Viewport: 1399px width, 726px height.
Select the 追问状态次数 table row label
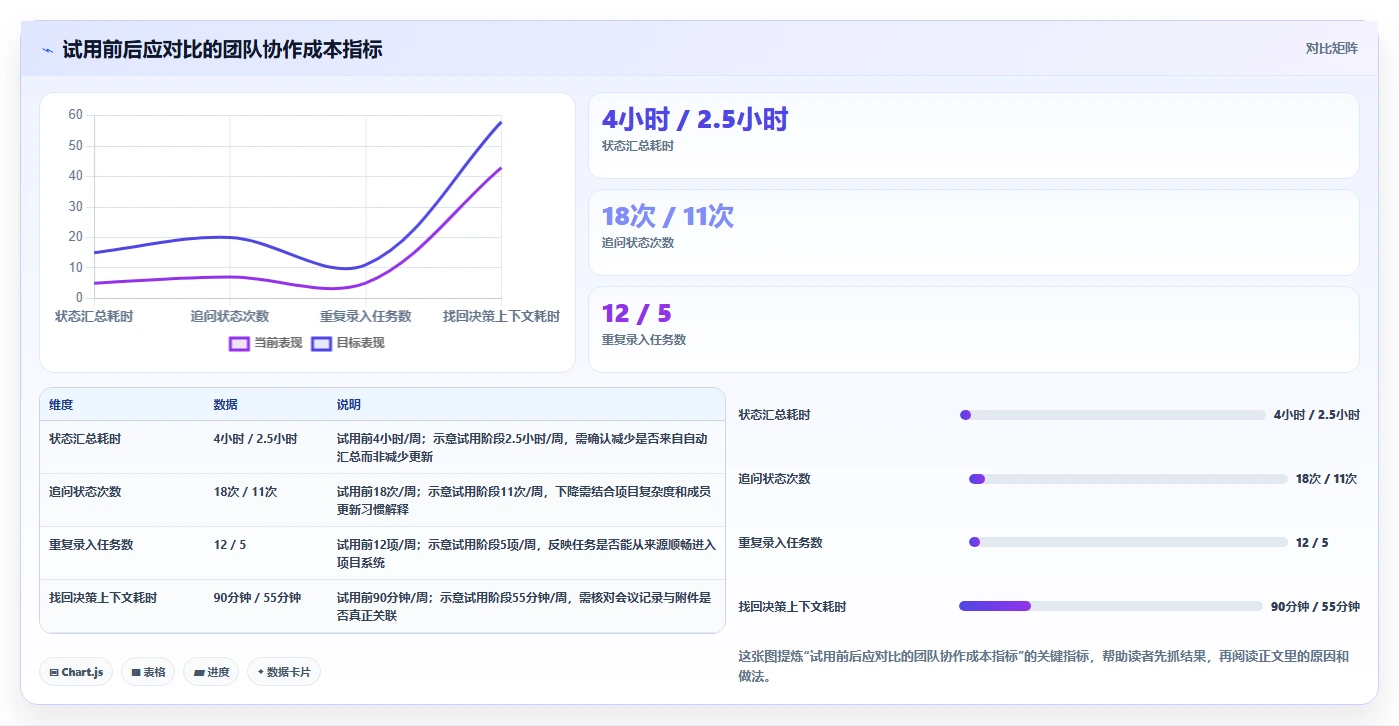(x=85, y=492)
